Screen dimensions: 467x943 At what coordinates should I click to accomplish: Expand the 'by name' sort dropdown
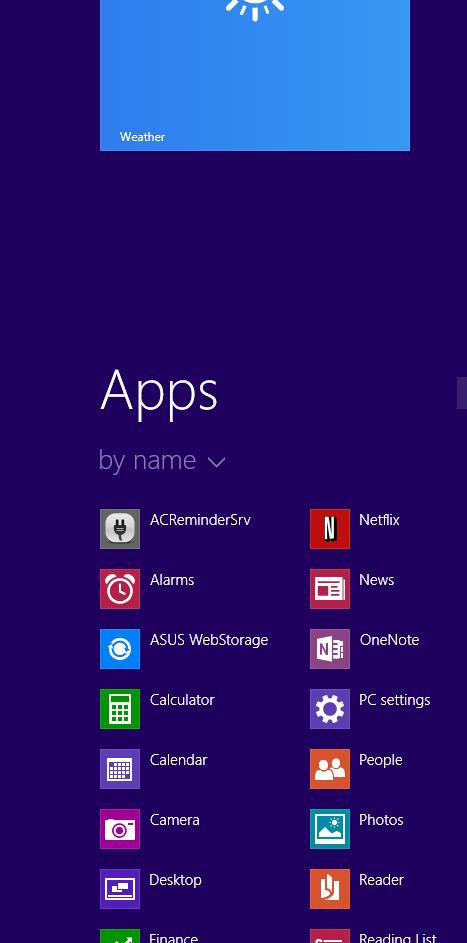(x=162, y=461)
